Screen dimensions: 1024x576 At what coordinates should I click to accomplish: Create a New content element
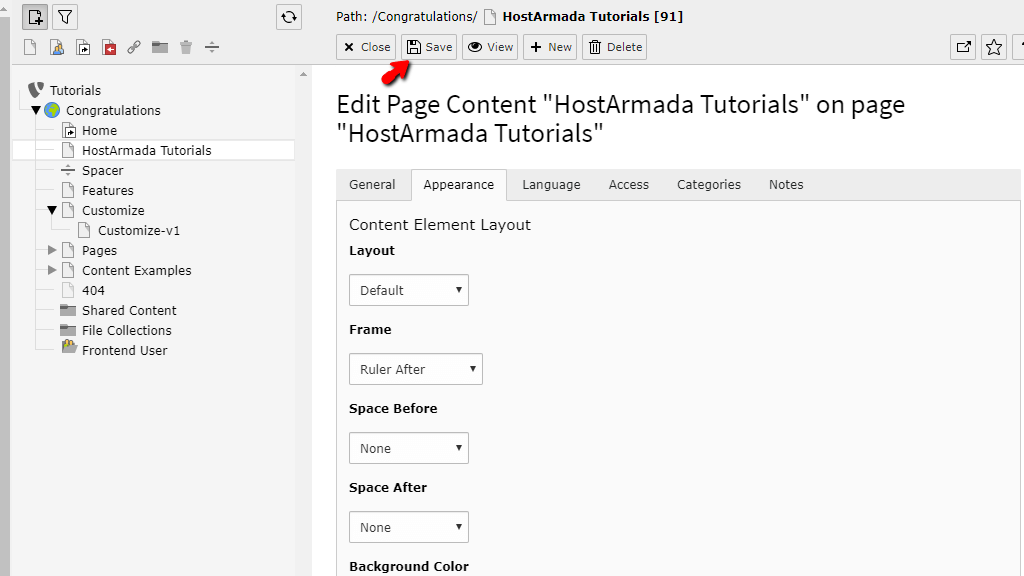point(550,47)
